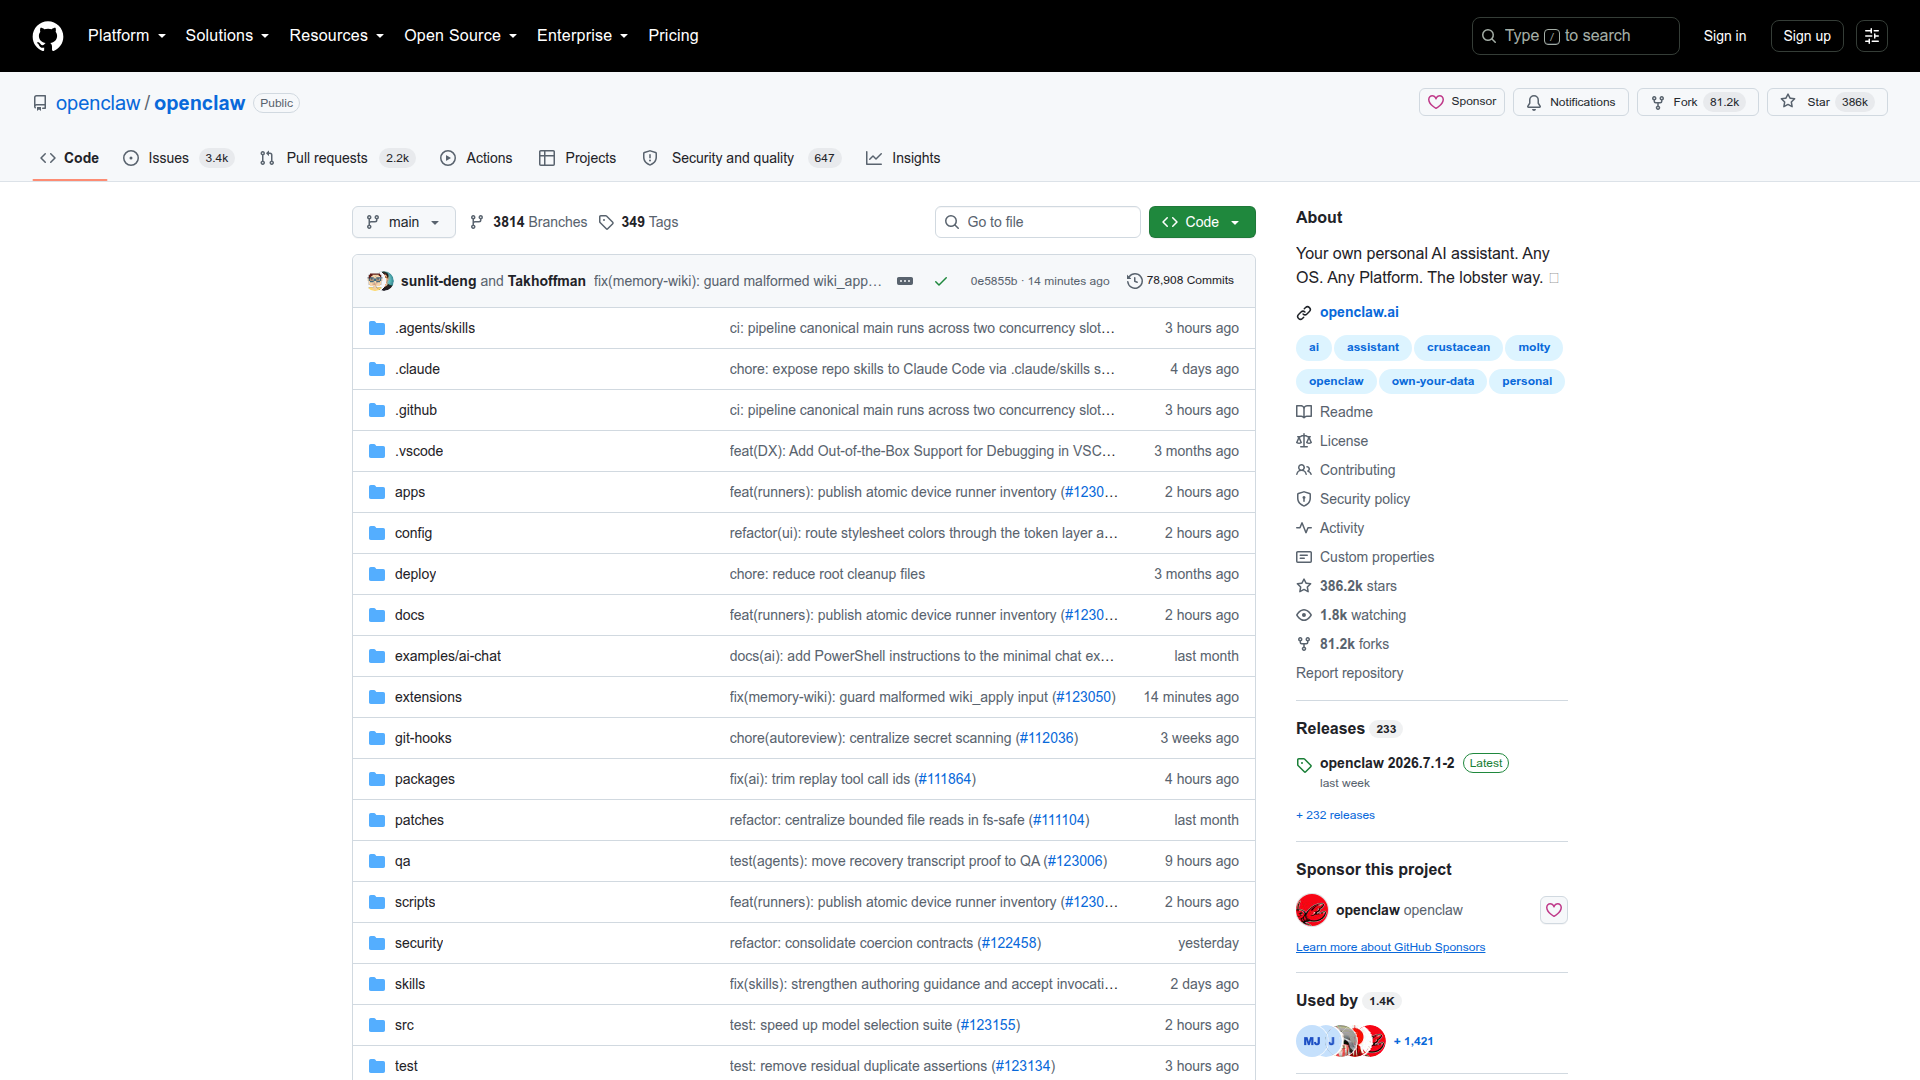Image resolution: width=1920 pixels, height=1080 pixels.
Task: Click the Sign in link
Action: click(x=1725, y=36)
